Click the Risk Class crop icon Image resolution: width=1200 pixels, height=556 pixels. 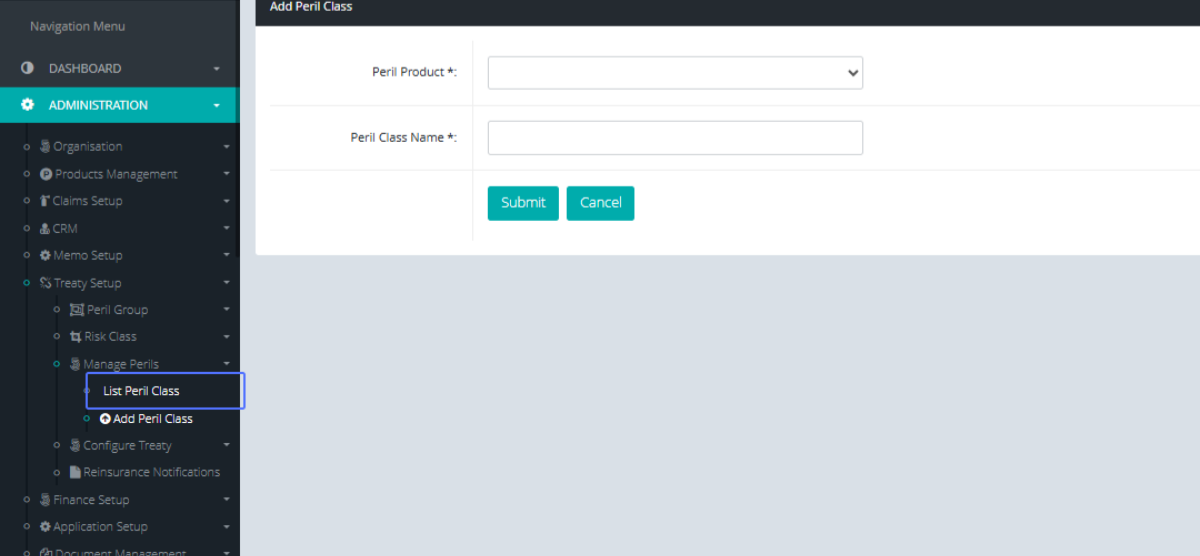(76, 337)
